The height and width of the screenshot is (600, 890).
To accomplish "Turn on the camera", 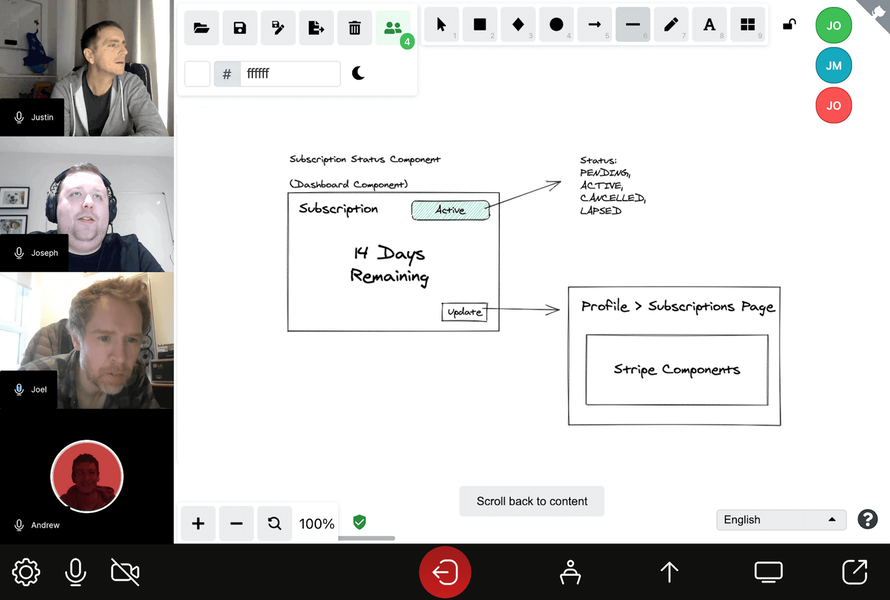I will pos(125,572).
